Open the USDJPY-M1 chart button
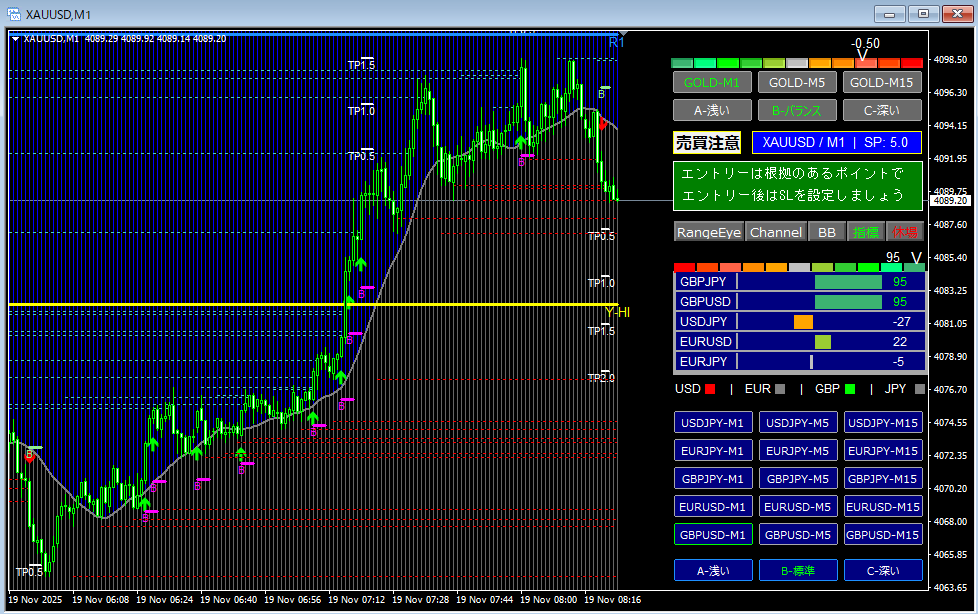Viewport: 978px width, 614px height. pos(712,423)
